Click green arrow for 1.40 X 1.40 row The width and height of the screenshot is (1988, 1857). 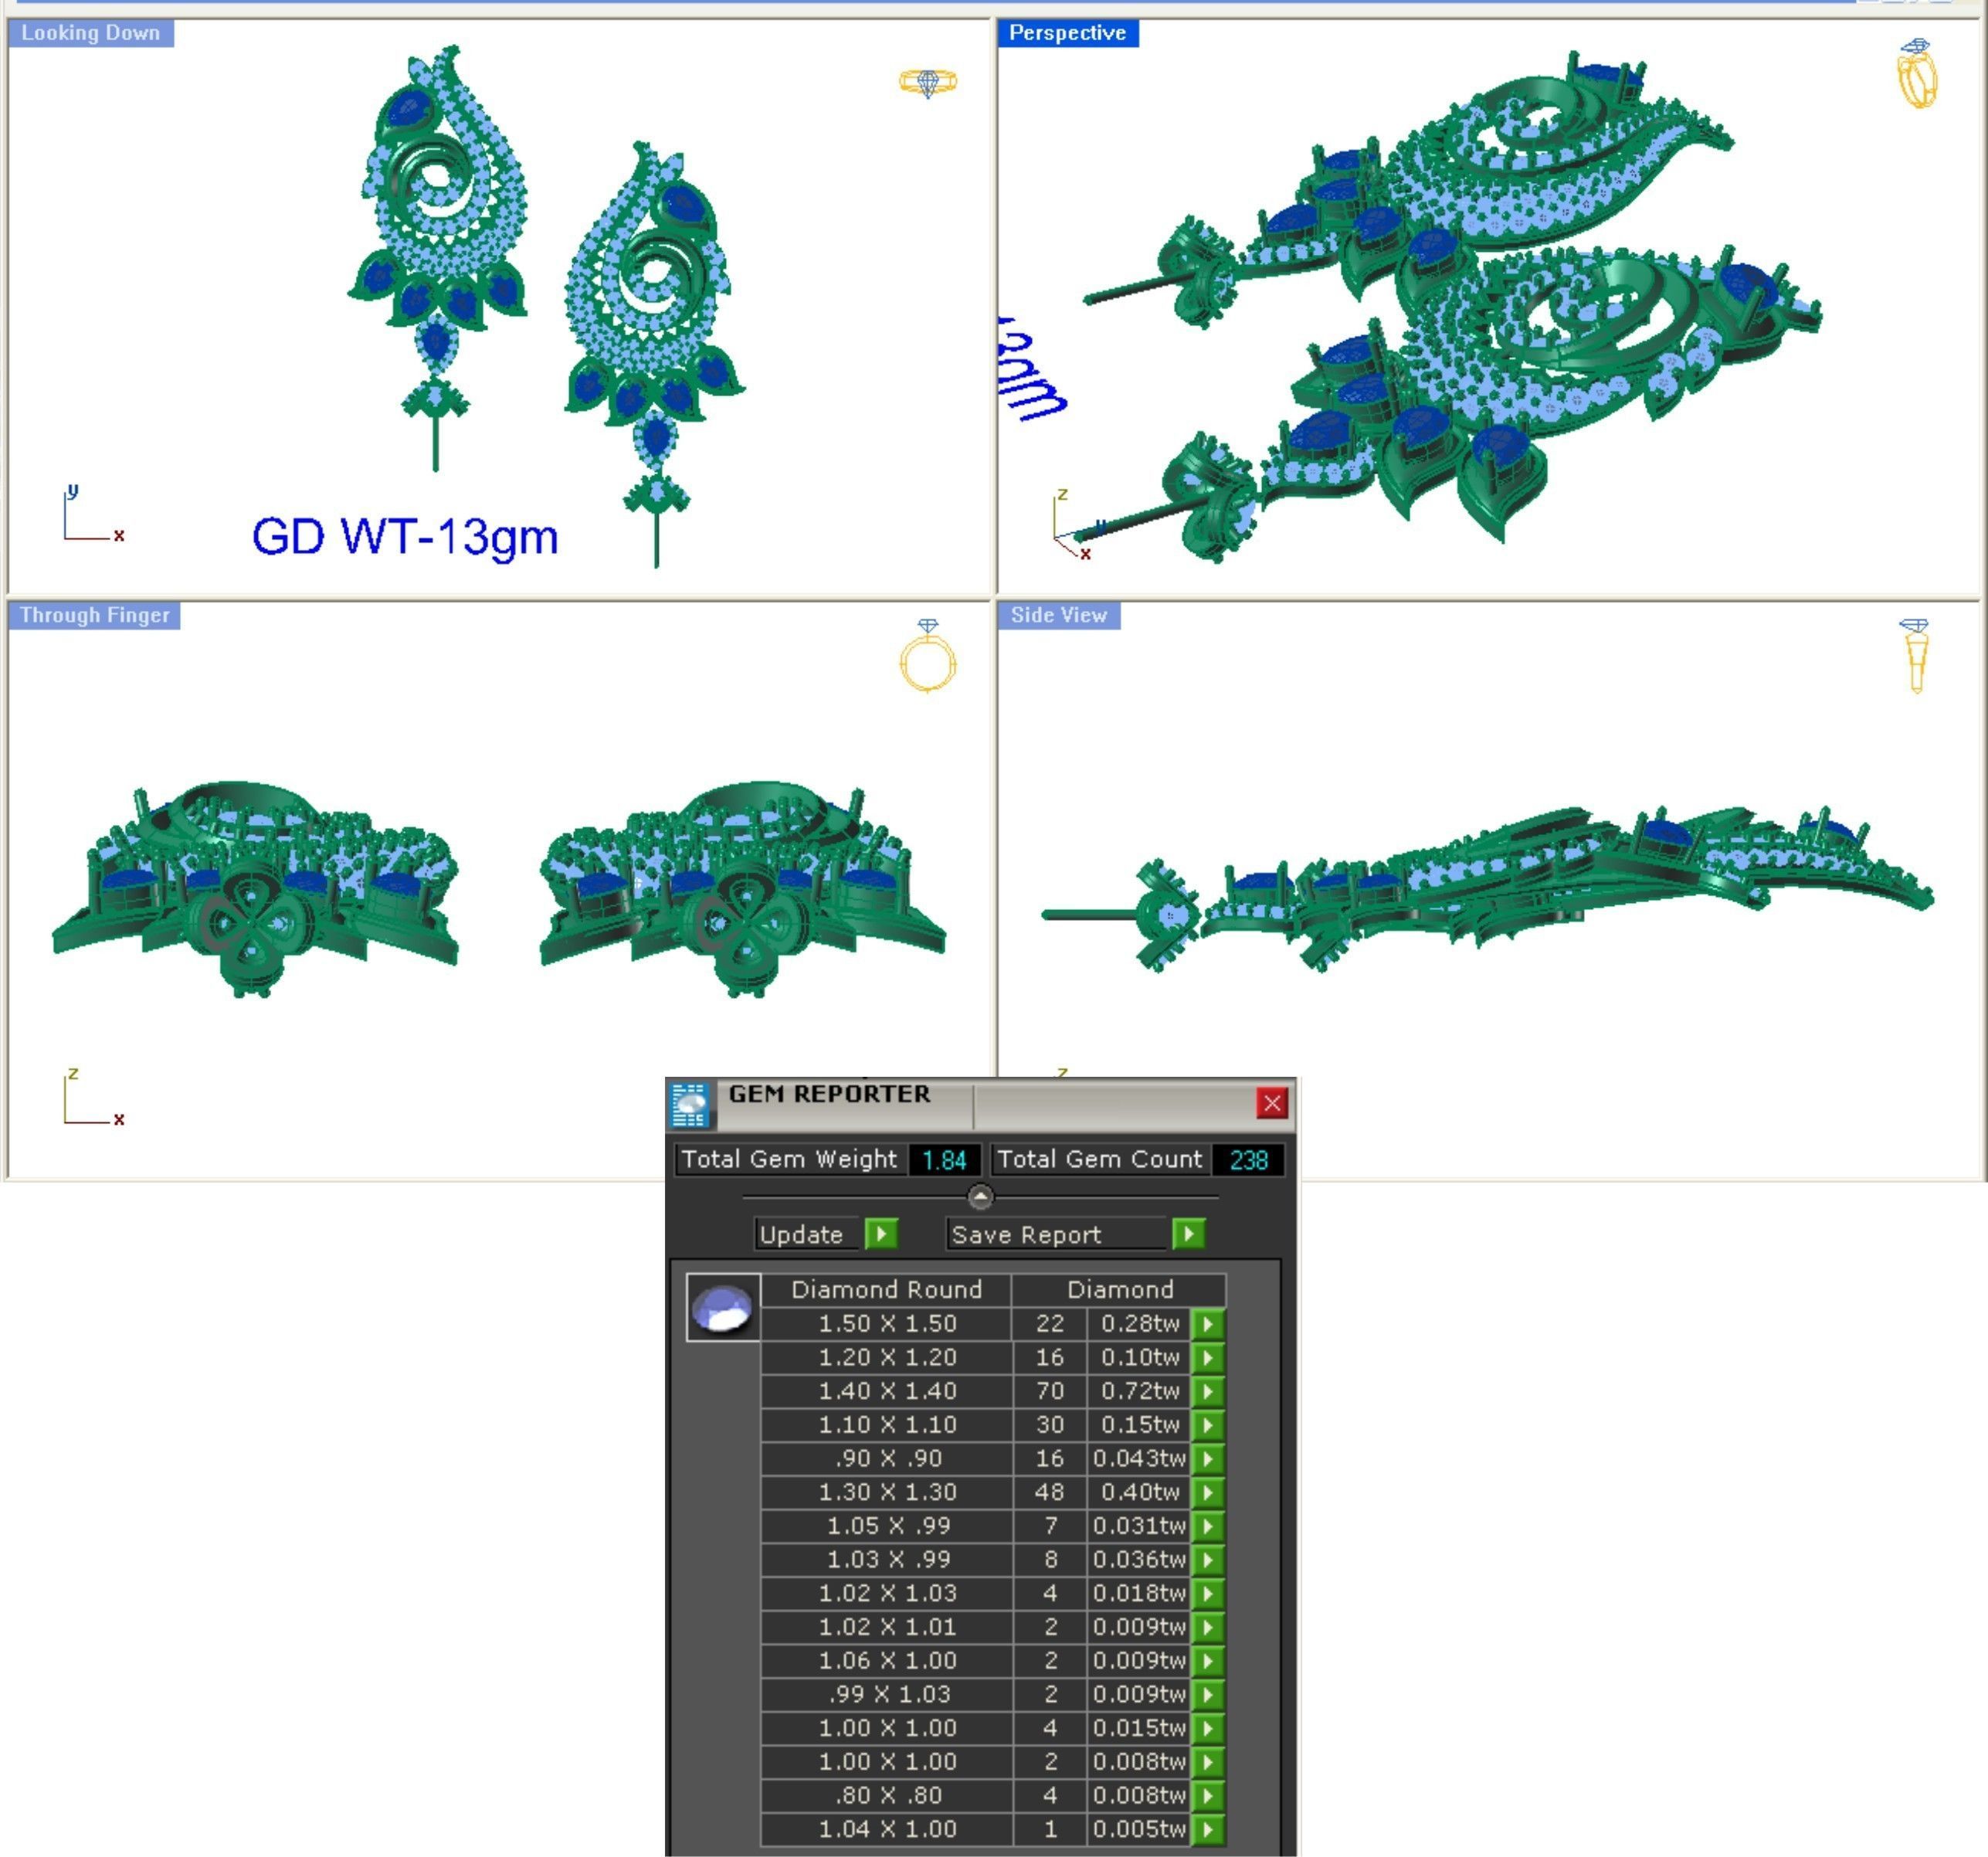tap(1208, 1391)
